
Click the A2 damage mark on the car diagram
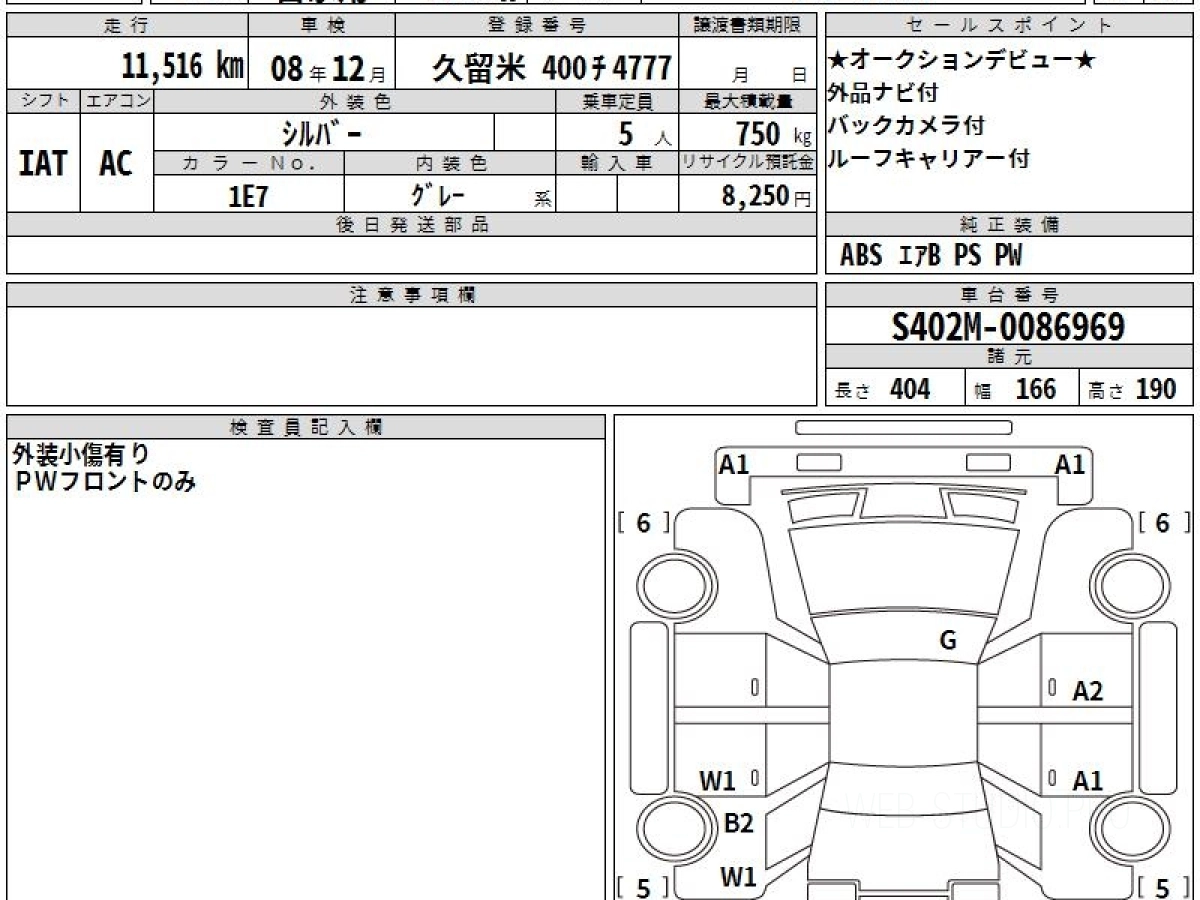coord(1087,691)
